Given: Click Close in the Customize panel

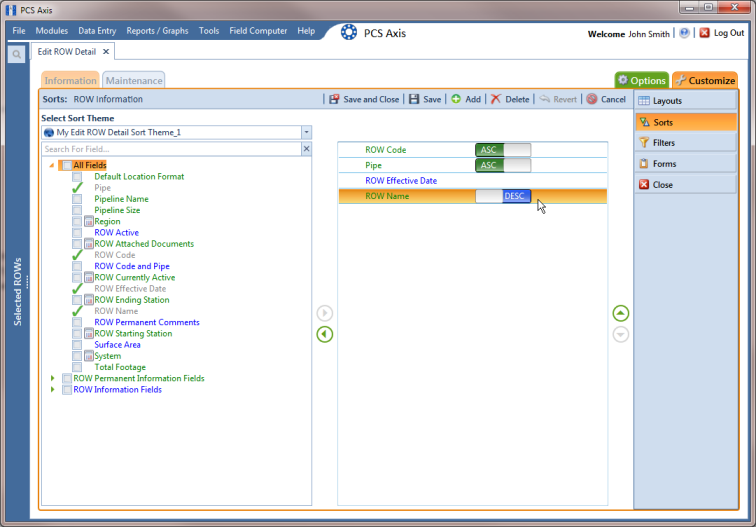Looking at the screenshot, I should [686, 185].
